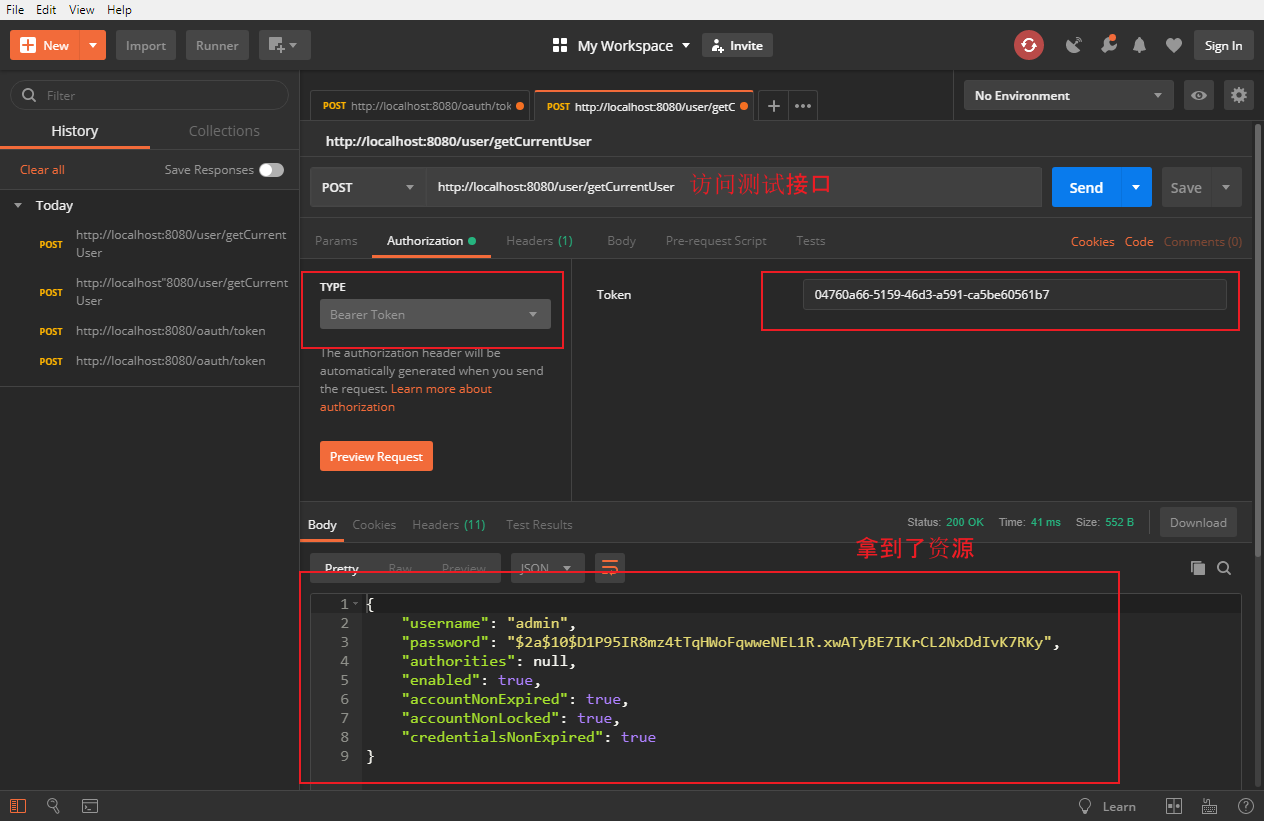Viewport: 1264px width, 821px height.
Task: Open the Headers request tab
Action: click(x=538, y=241)
